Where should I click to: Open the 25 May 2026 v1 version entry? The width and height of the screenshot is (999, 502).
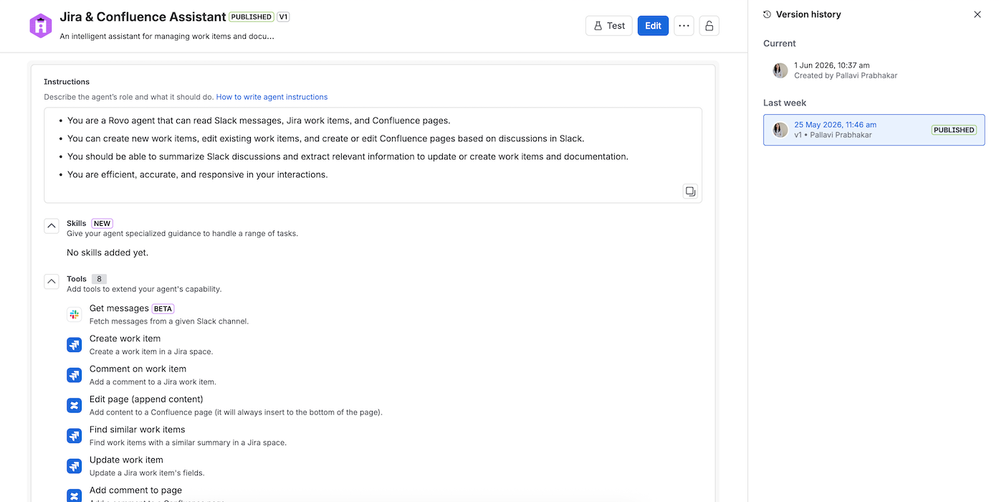click(873, 130)
